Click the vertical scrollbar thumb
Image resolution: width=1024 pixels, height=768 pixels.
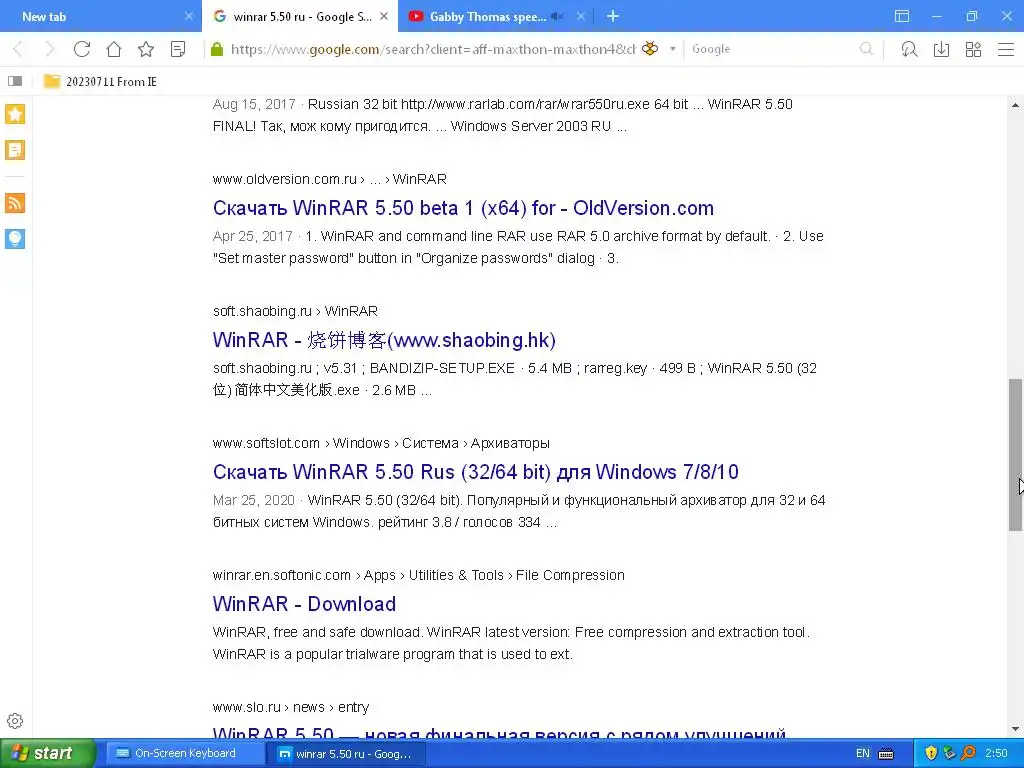(x=1015, y=455)
